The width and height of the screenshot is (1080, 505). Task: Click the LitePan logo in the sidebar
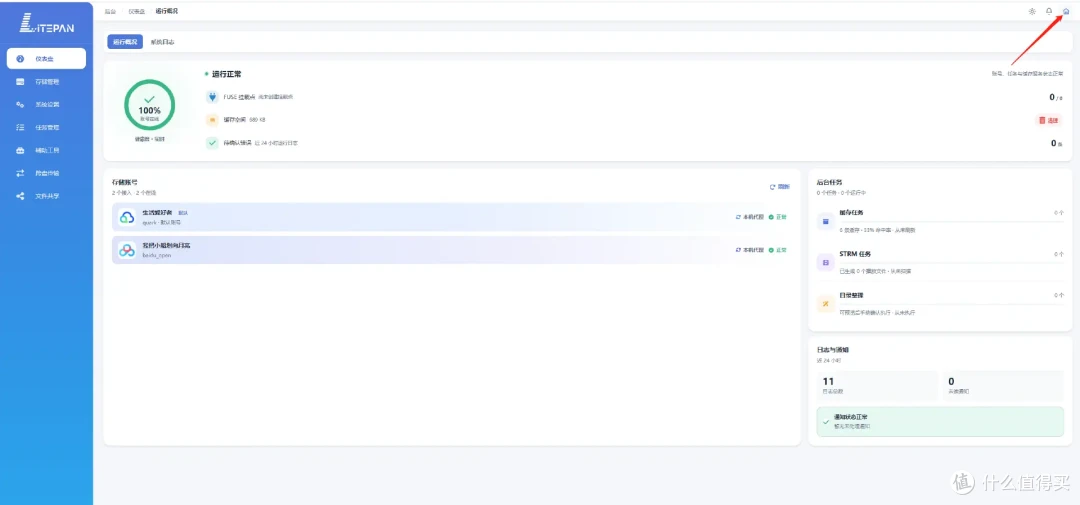pos(46,24)
